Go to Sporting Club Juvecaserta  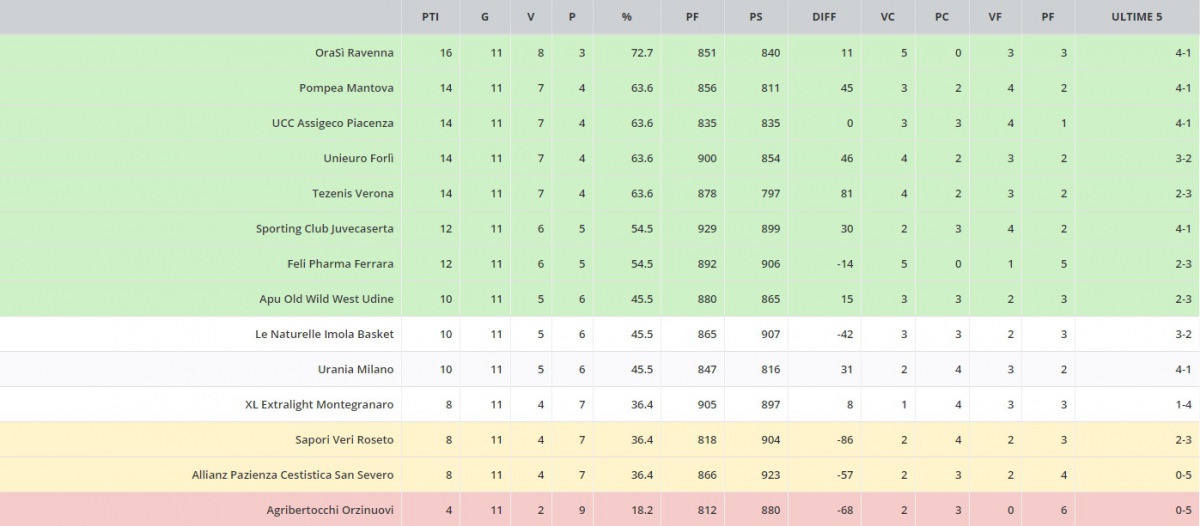tap(324, 229)
